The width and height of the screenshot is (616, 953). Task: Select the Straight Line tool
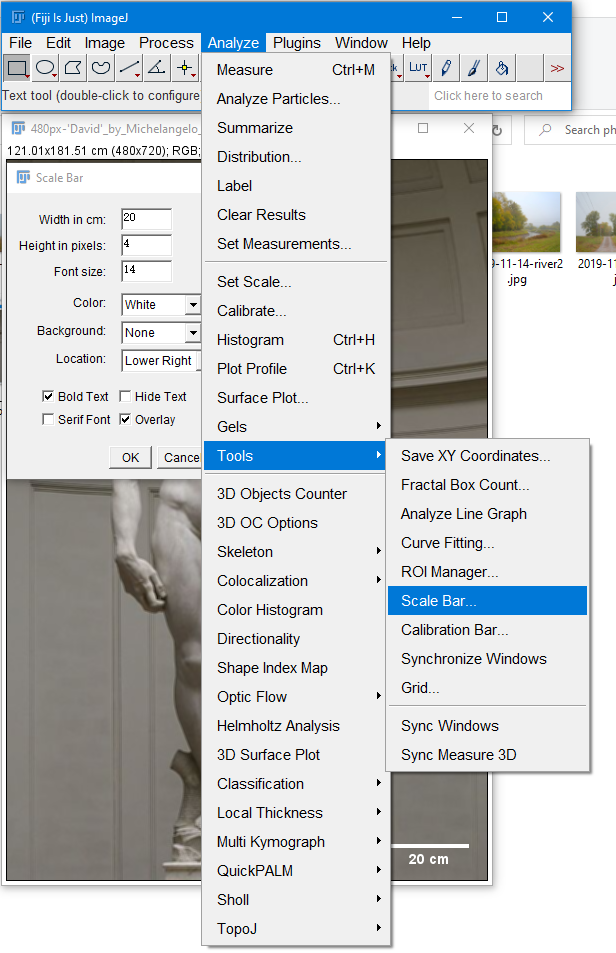point(129,68)
